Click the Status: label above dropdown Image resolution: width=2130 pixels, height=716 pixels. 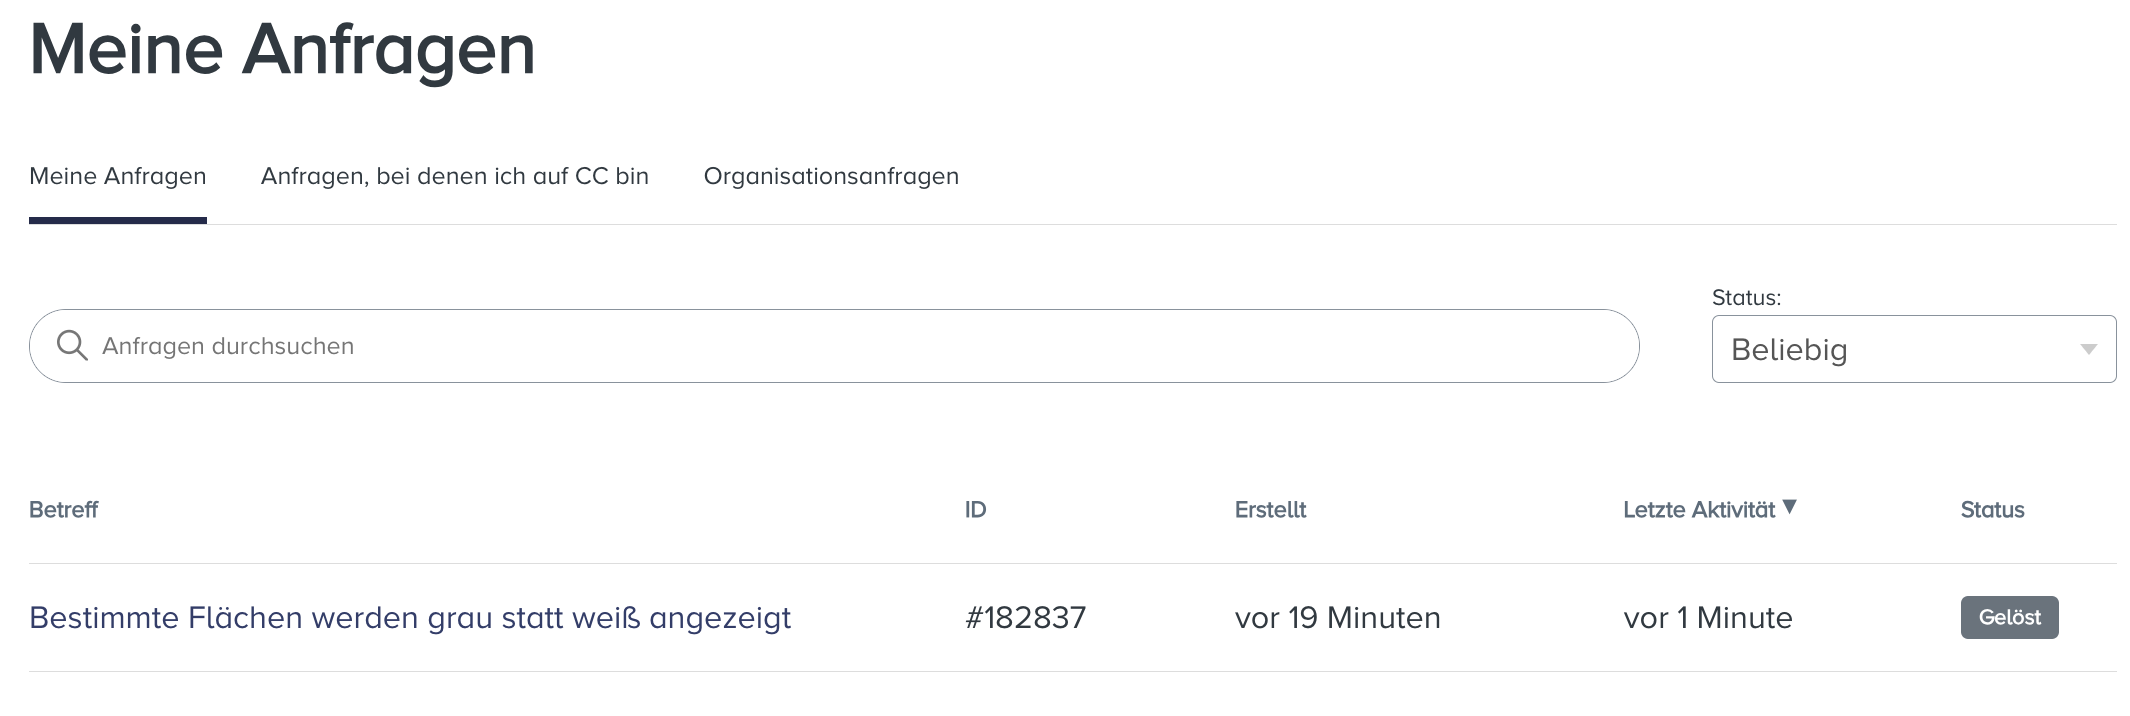click(x=1746, y=298)
